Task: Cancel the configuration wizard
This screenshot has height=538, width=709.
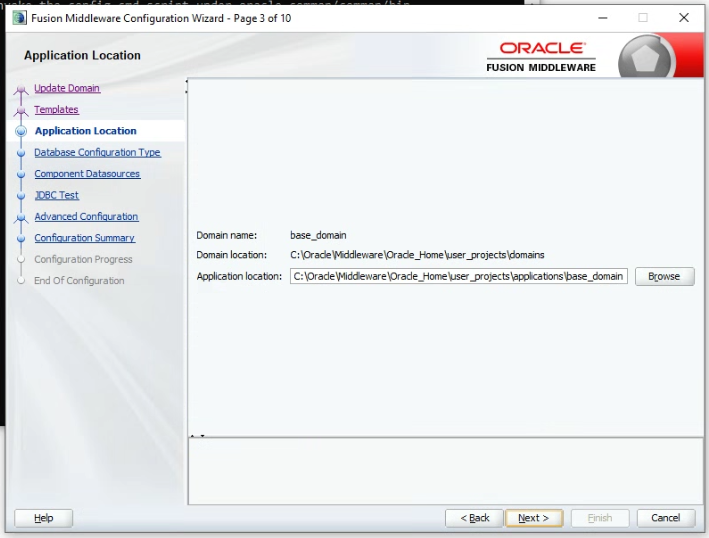Action: (666, 518)
